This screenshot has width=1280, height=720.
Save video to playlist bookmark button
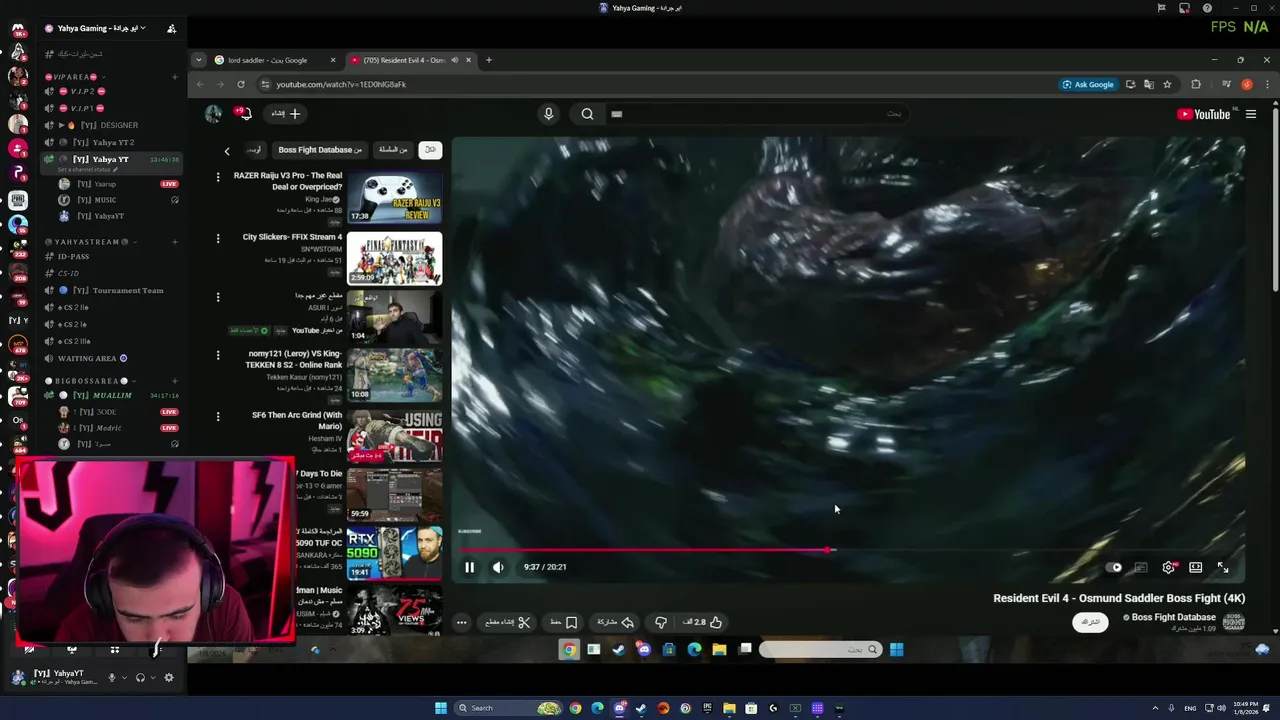tap(564, 622)
